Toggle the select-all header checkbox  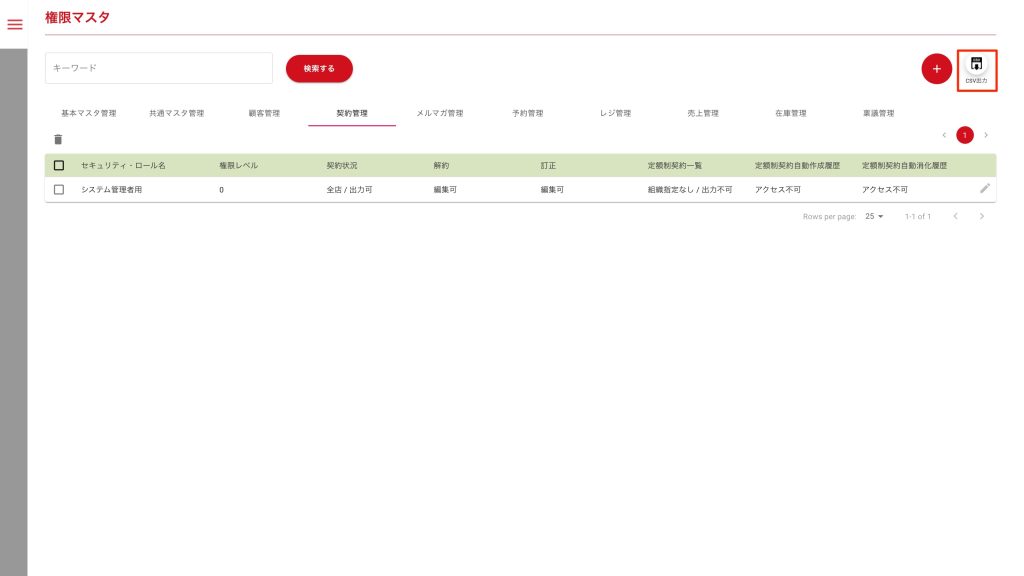[x=59, y=165]
